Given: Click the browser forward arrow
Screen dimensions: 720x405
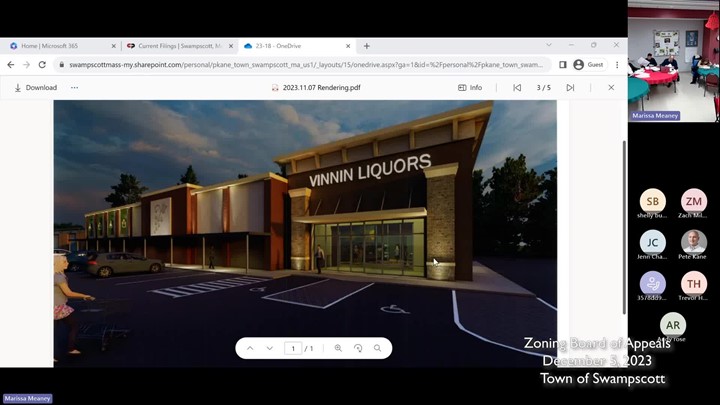Looking at the screenshot, I should coord(26,65).
